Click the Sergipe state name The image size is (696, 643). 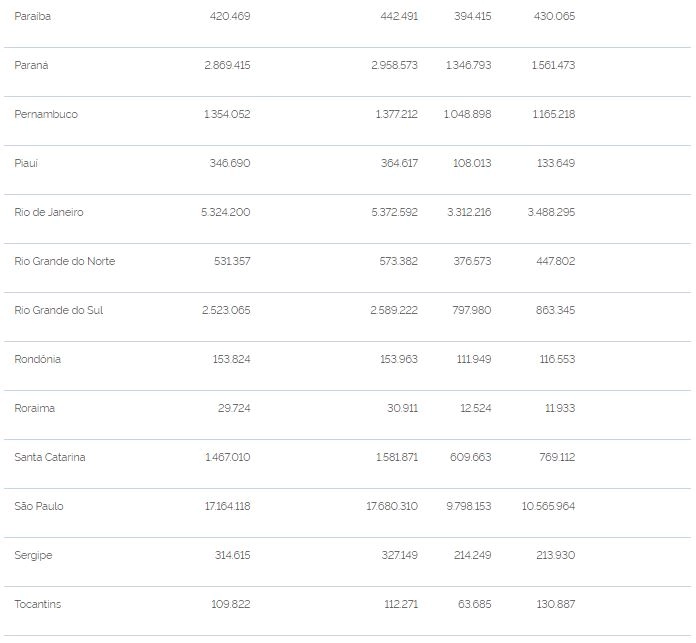click(x=33, y=556)
